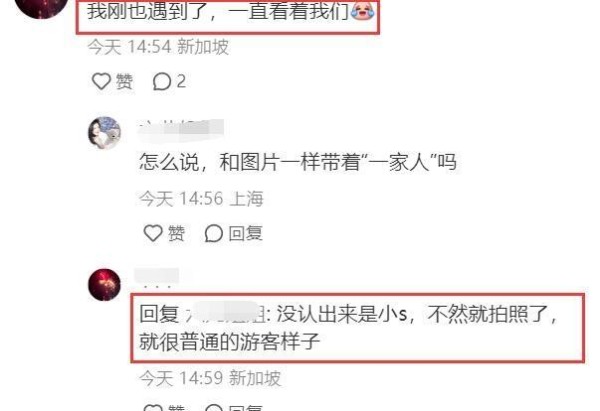
Task: Select reply text 没认出来是小s，不然就拍照了
Action: (416, 314)
